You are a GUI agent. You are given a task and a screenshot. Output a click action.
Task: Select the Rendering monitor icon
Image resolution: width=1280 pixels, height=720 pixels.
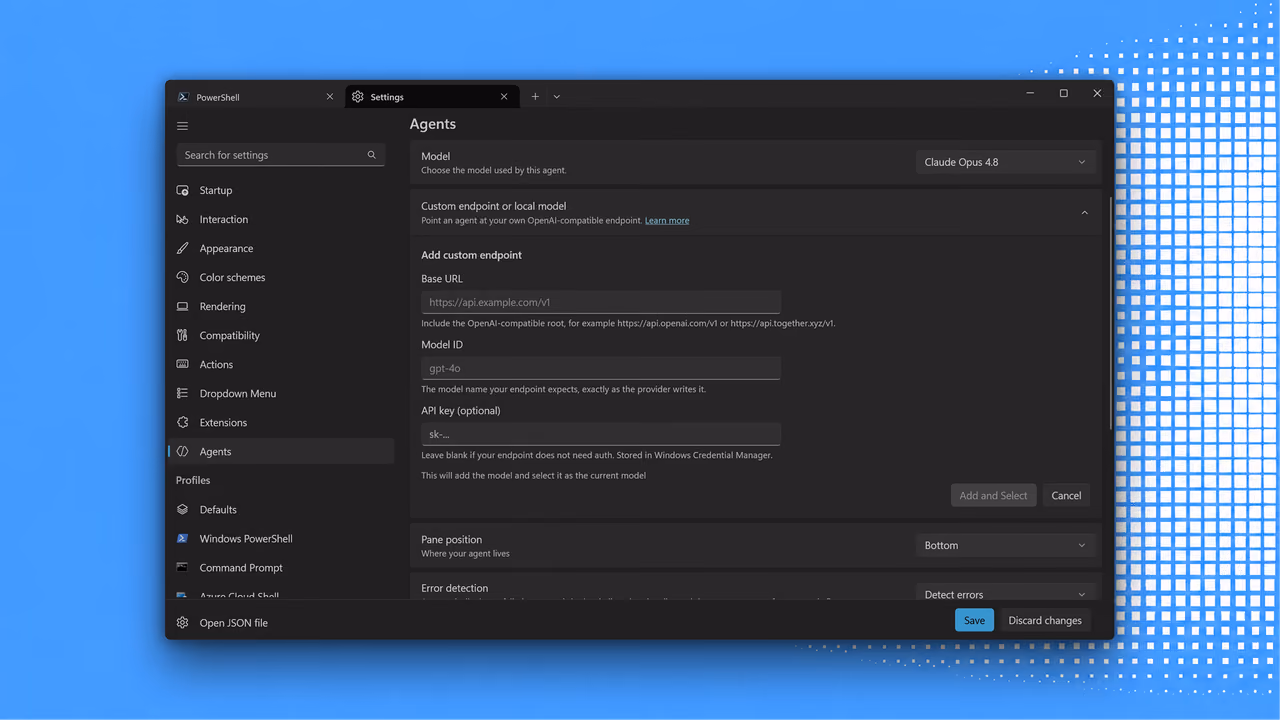click(x=182, y=306)
